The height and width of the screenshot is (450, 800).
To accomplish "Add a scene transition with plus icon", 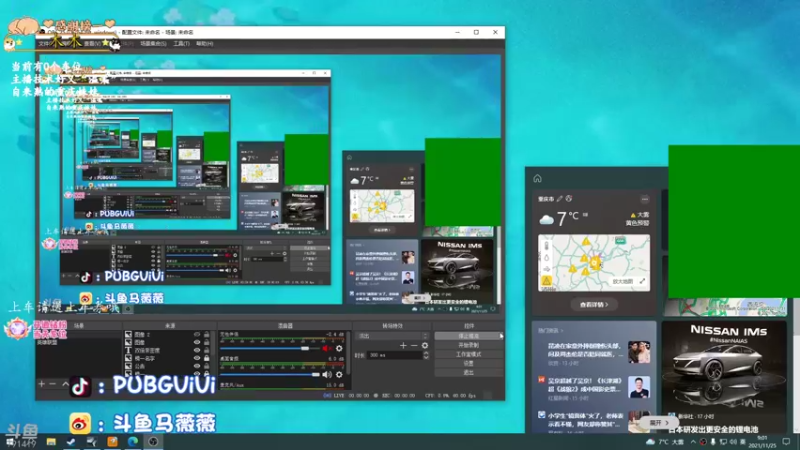I will click(403, 346).
